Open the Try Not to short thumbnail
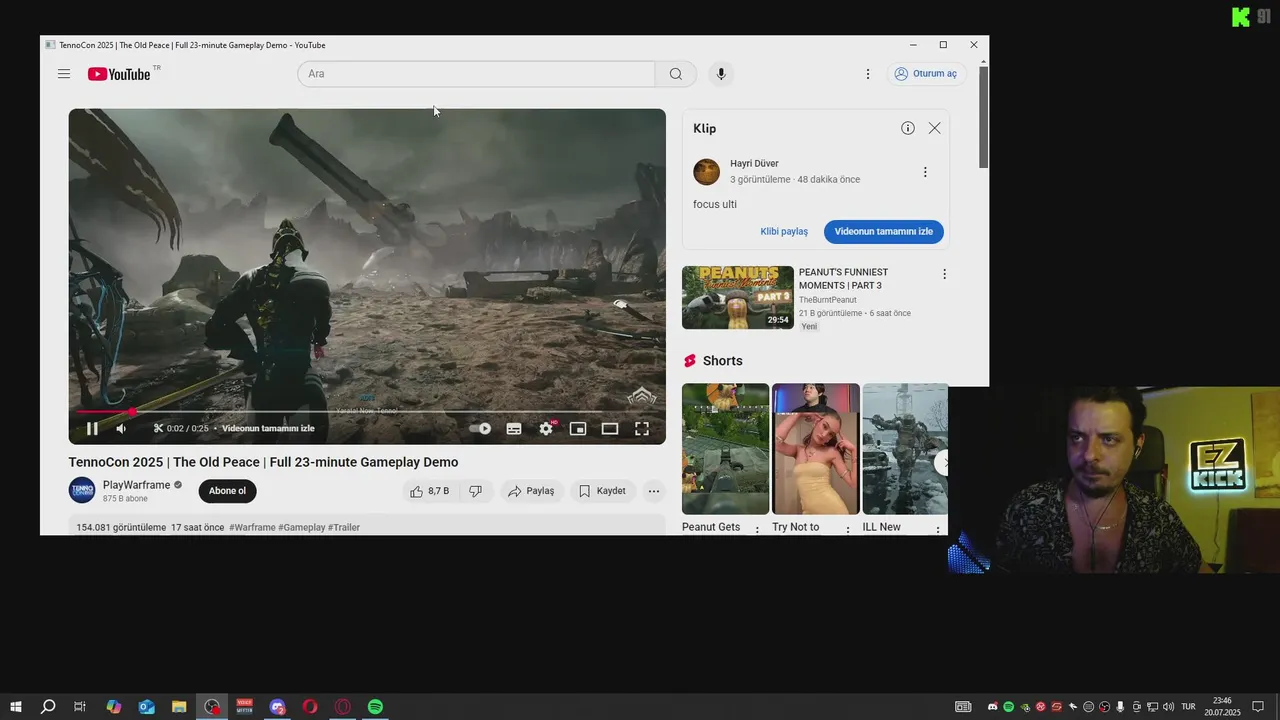 coord(816,449)
